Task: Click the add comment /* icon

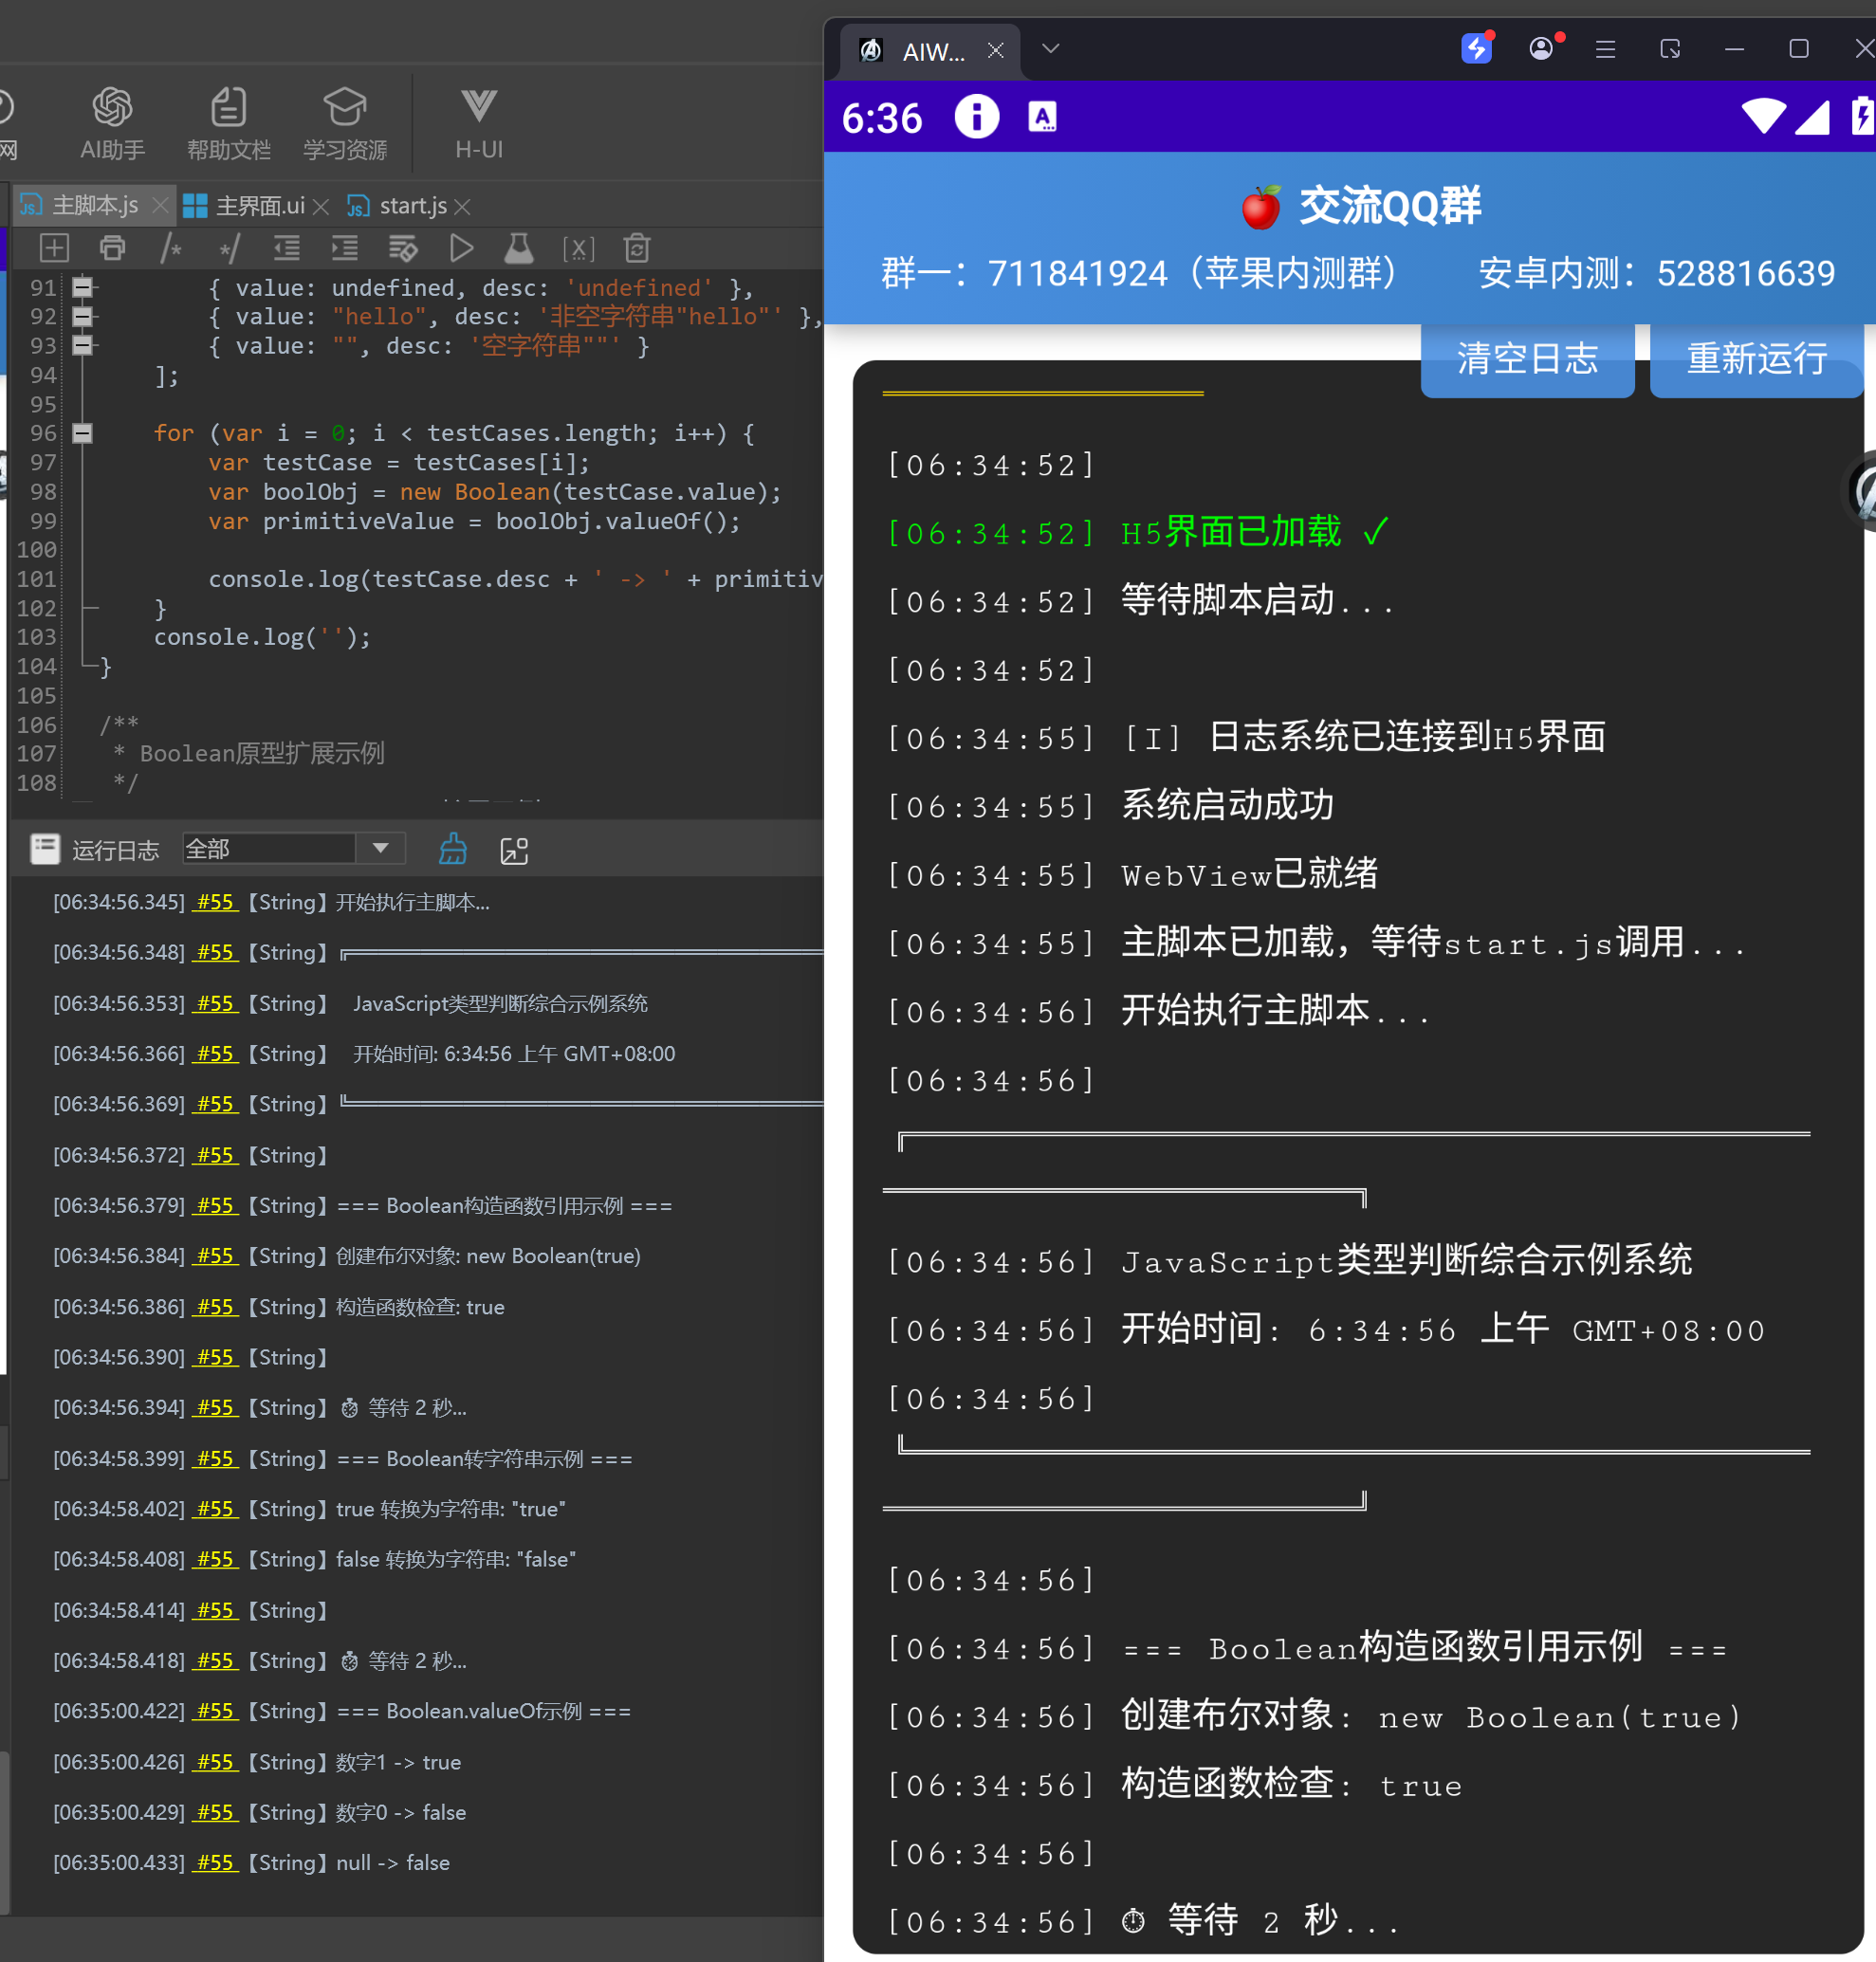Action: pyautogui.click(x=171, y=248)
